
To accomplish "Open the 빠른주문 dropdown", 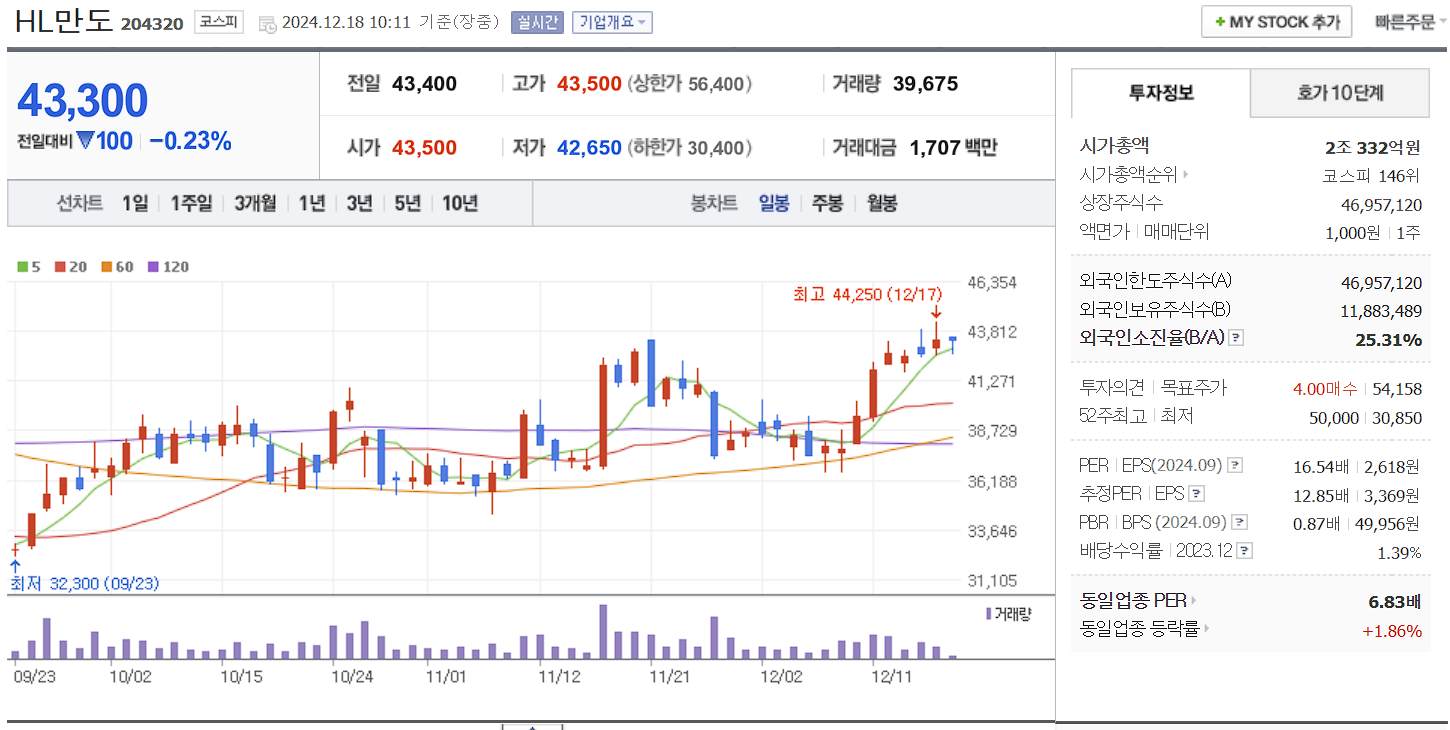I will (1403, 21).
